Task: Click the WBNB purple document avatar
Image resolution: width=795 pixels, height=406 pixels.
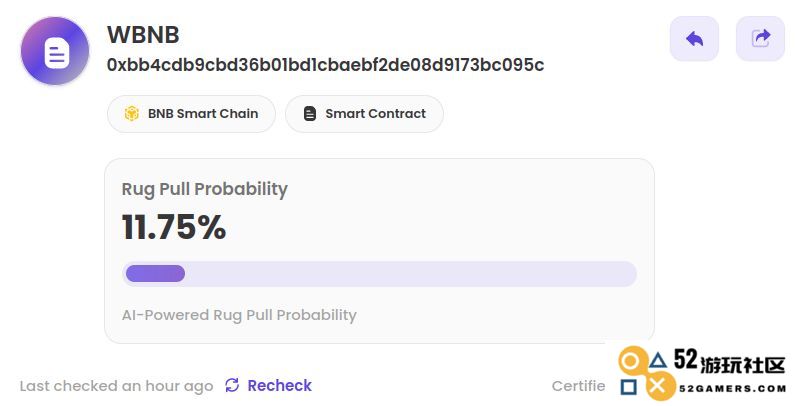Action: pyautogui.click(x=55, y=51)
